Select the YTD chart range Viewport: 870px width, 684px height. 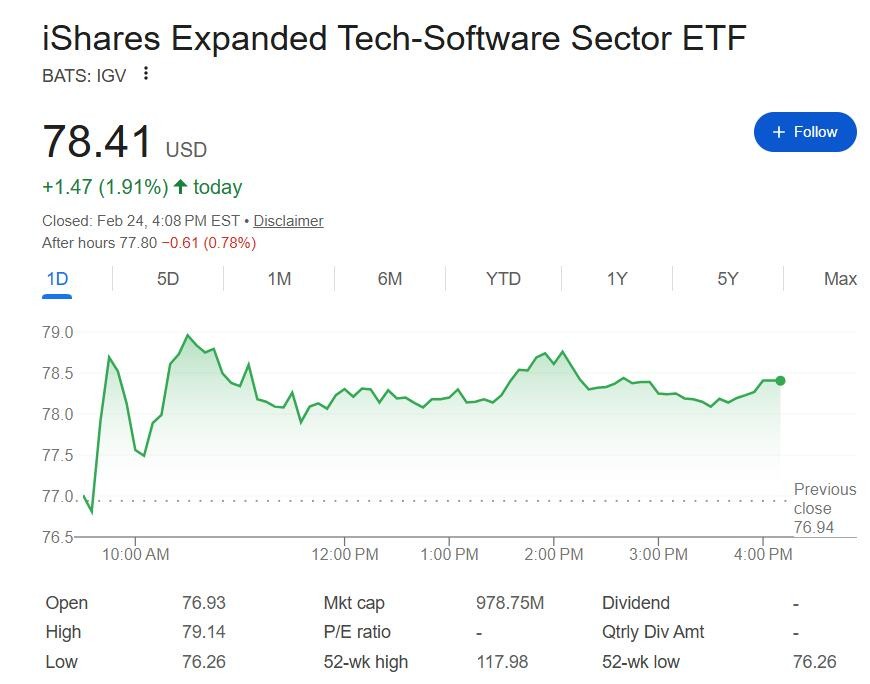click(503, 279)
